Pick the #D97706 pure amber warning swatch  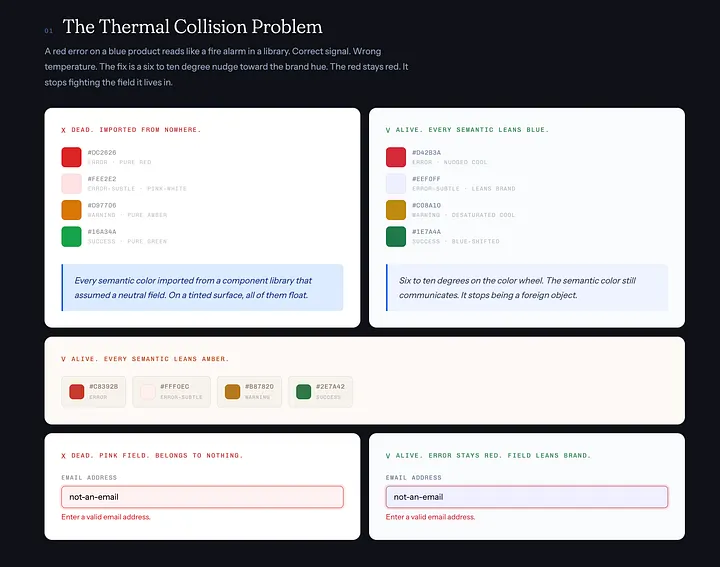click(71, 210)
